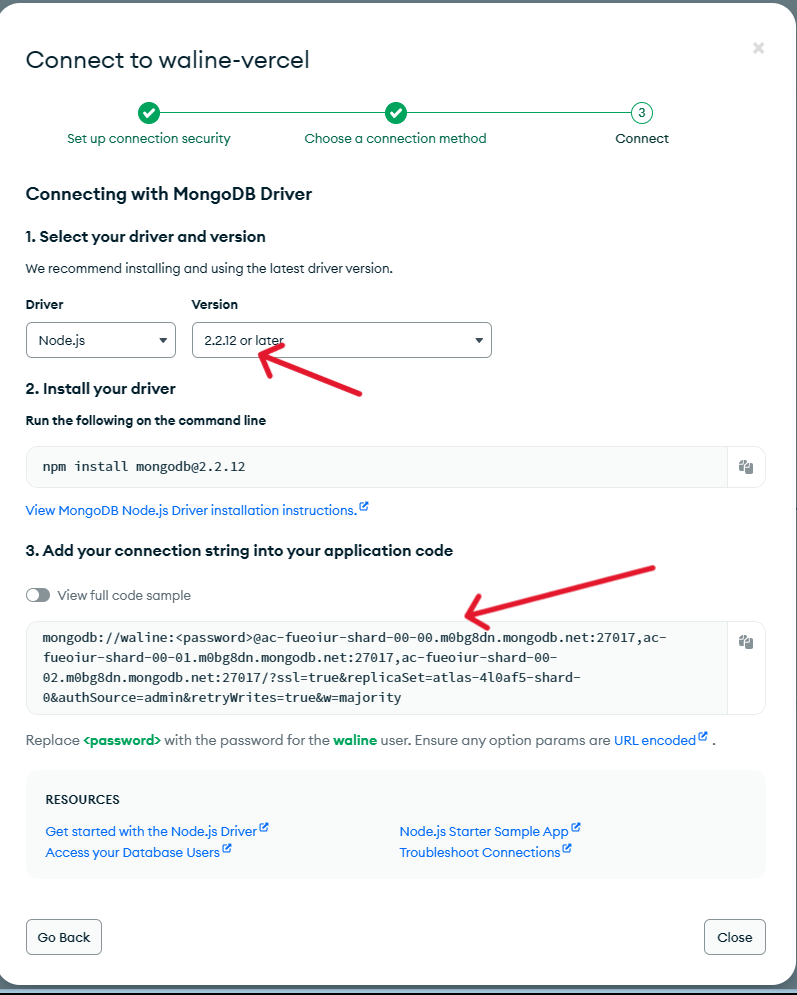Open Node.js Starter Sample App link
Viewport: 797px width, 995px height.
(483, 831)
